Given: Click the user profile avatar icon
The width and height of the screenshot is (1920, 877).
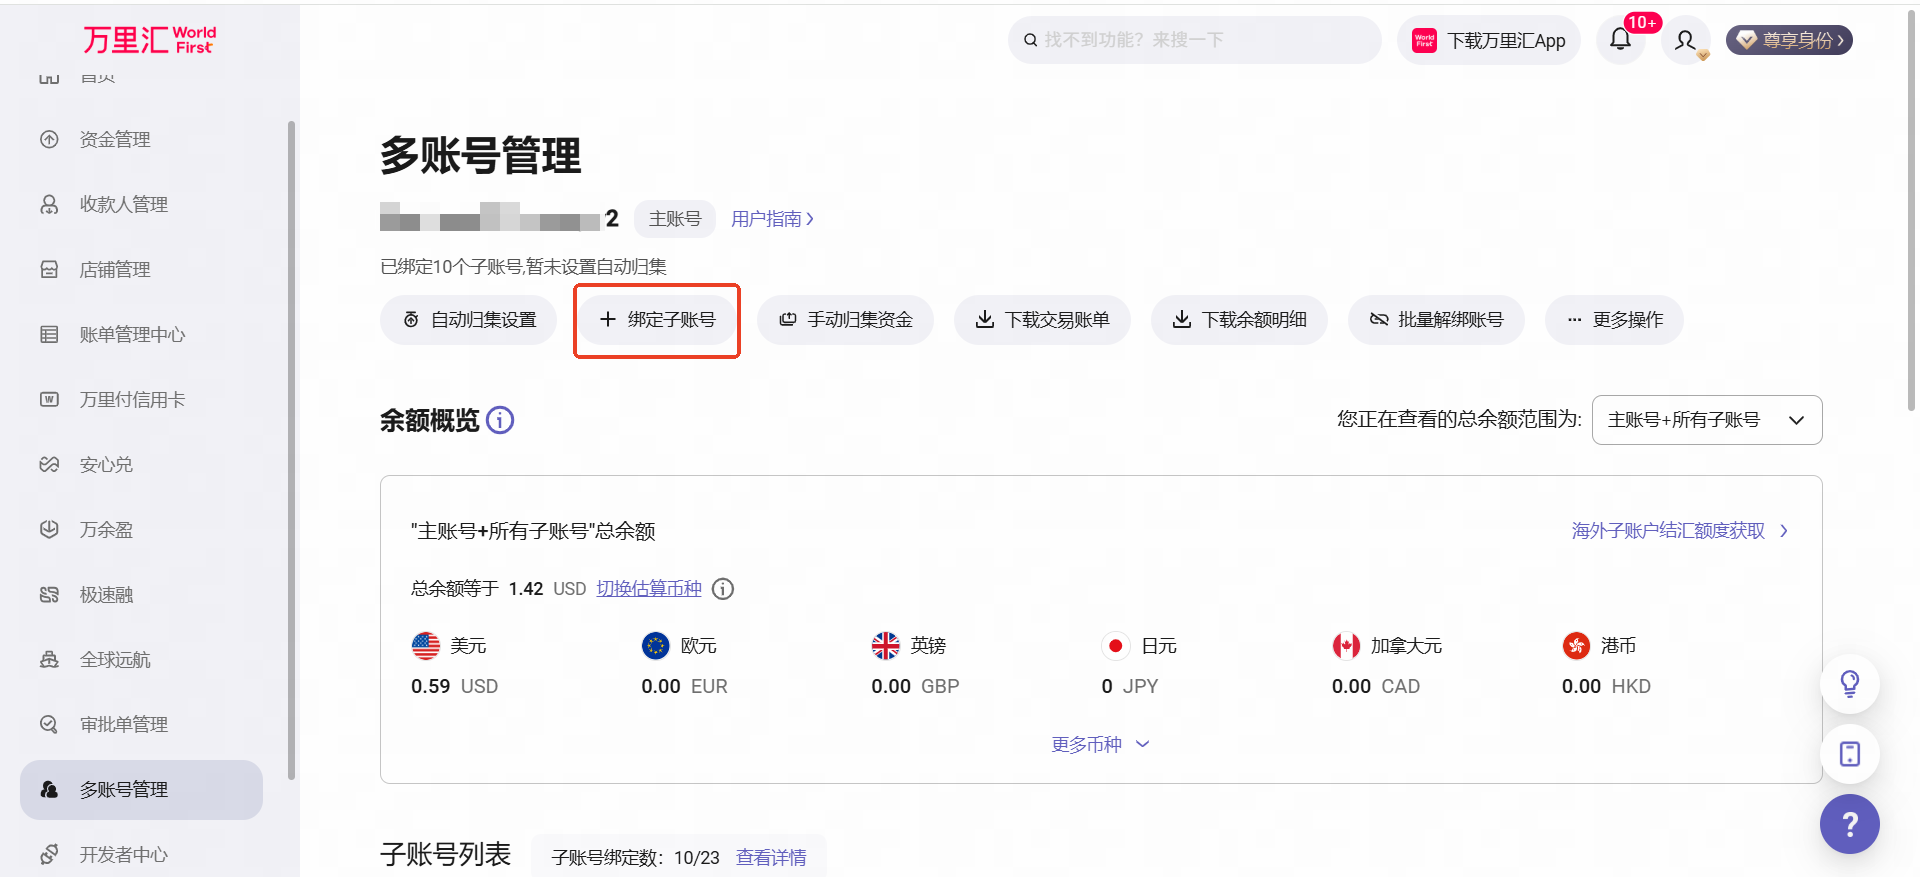Looking at the screenshot, I should pos(1686,41).
